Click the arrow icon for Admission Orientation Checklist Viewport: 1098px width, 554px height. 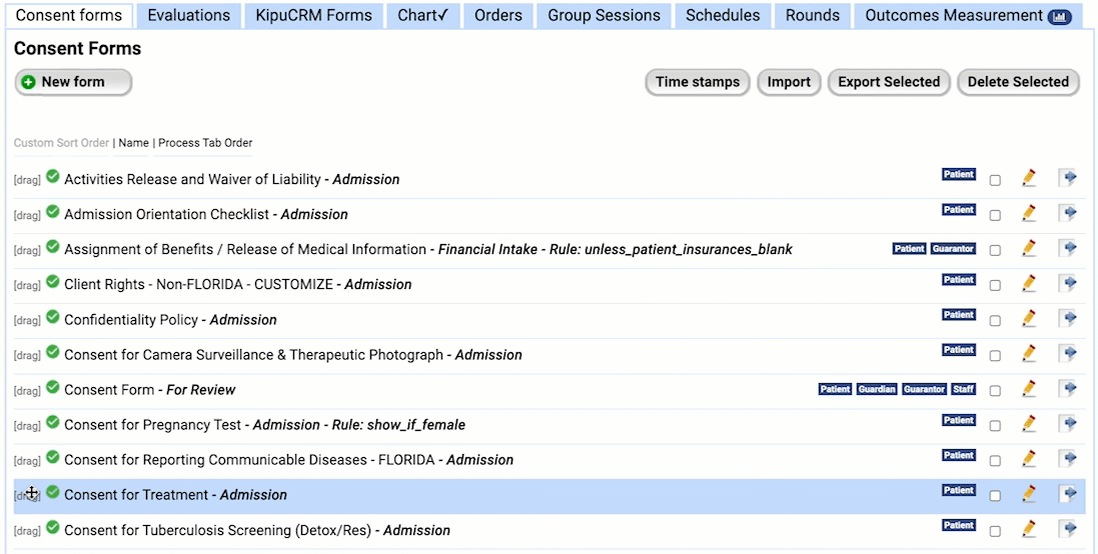(x=1068, y=214)
